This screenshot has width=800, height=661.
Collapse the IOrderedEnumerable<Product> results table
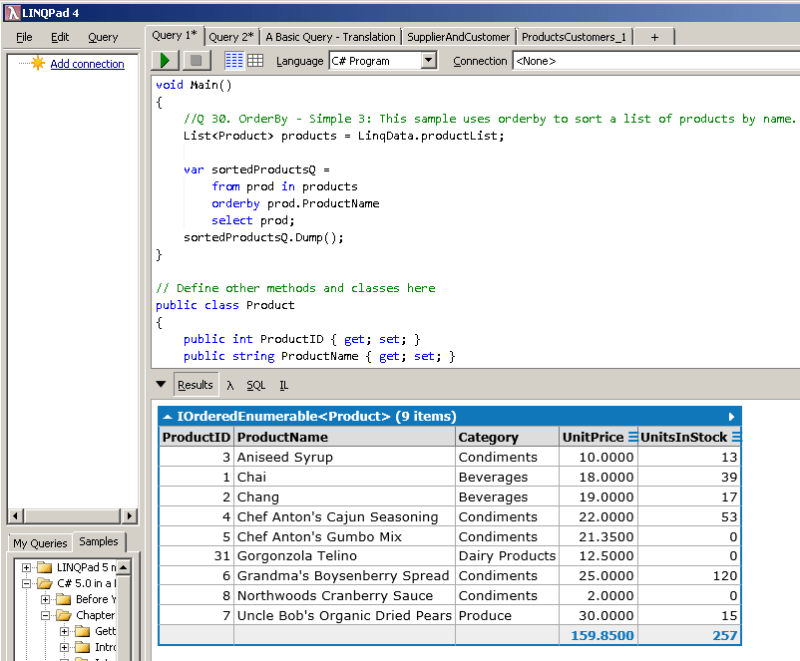pos(167,417)
